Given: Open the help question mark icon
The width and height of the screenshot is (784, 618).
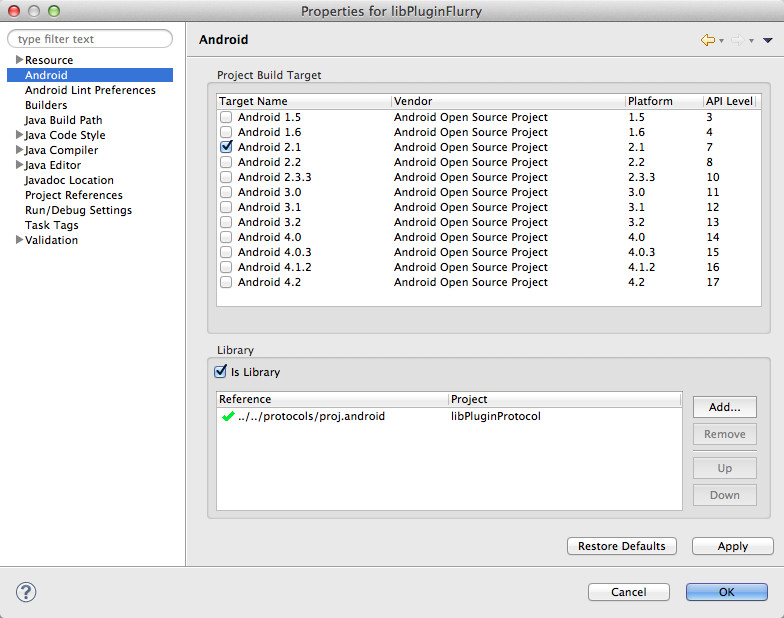Looking at the screenshot, I should [26, 592].
